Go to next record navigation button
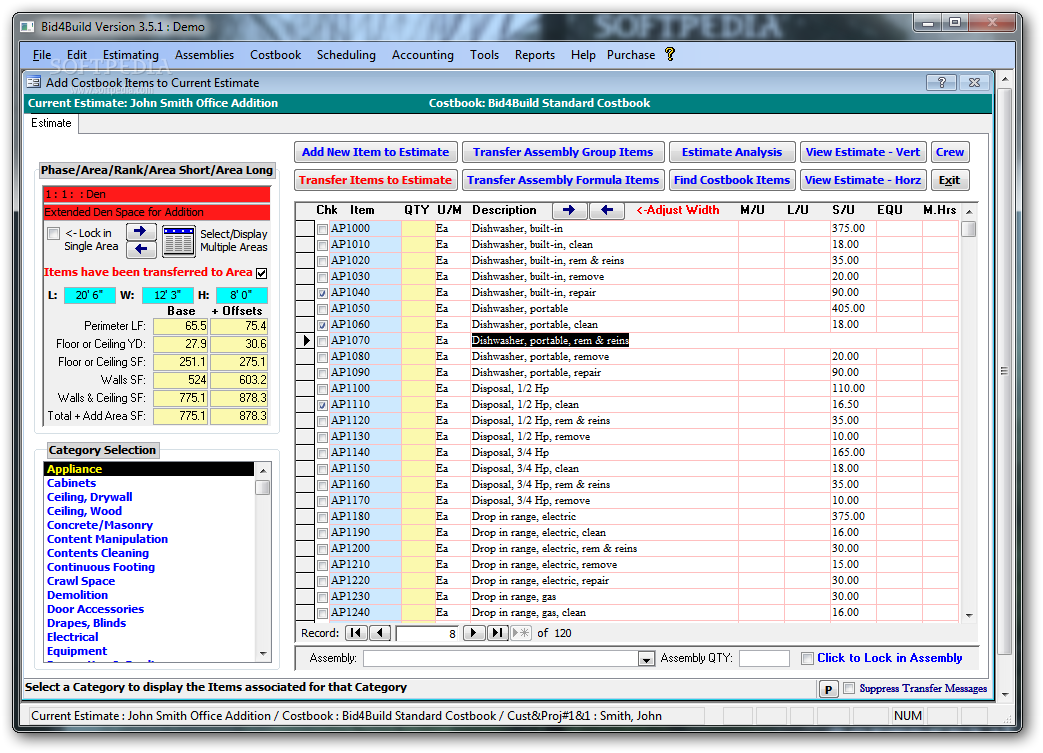 pos(474,633)
